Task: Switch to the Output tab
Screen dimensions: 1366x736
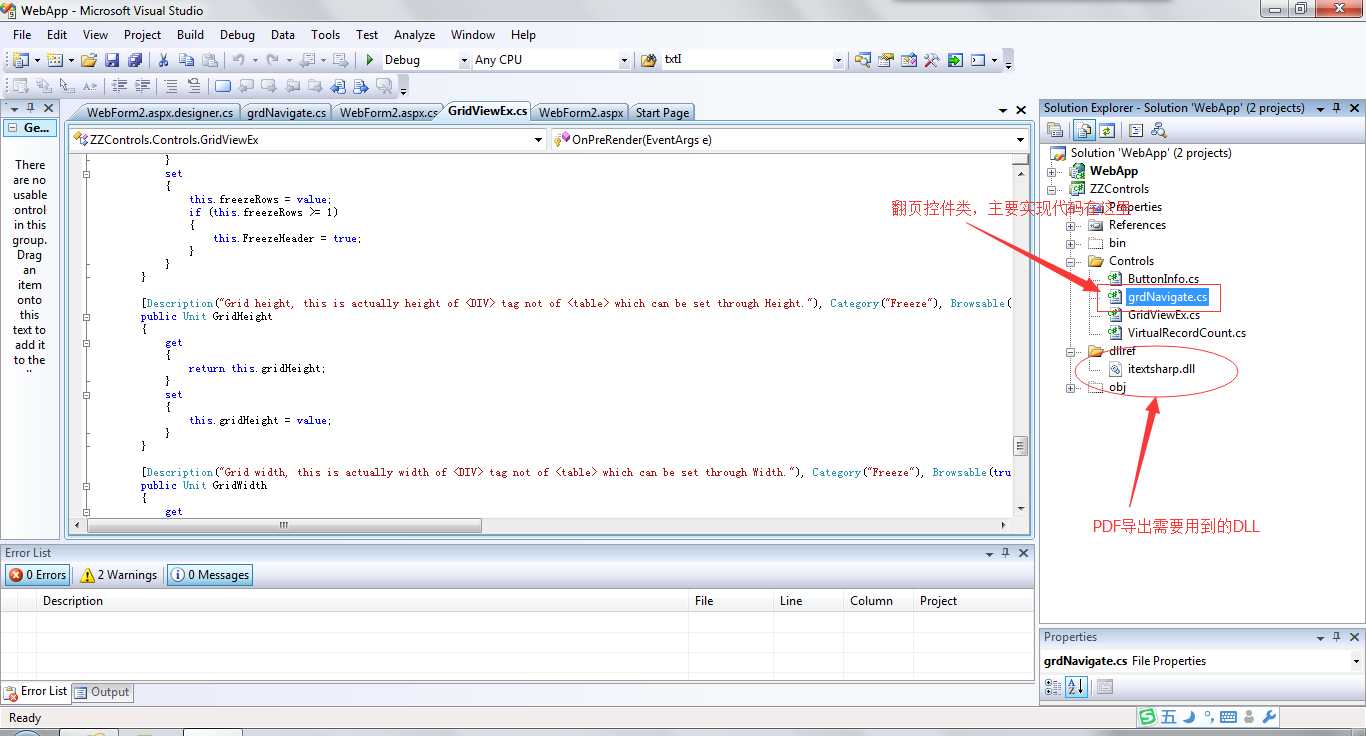Action: [103, 692]
